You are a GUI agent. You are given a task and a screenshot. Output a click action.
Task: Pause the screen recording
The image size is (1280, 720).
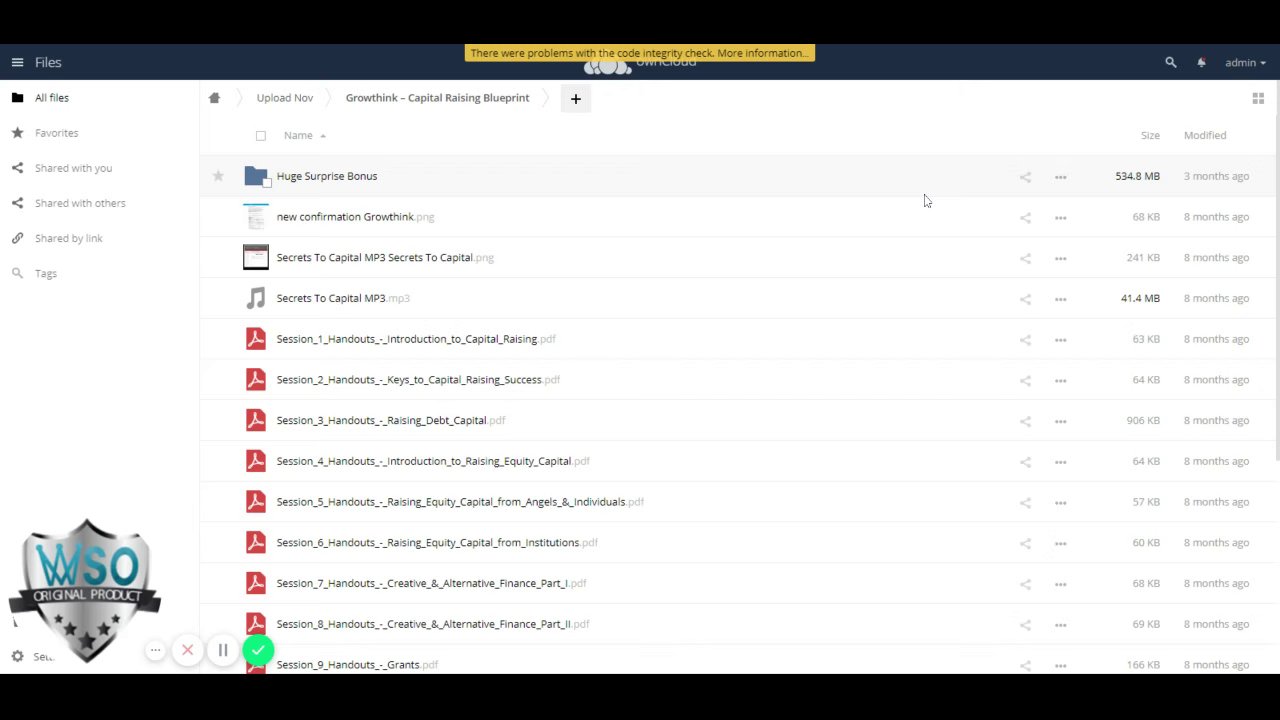tap(223, 651)
